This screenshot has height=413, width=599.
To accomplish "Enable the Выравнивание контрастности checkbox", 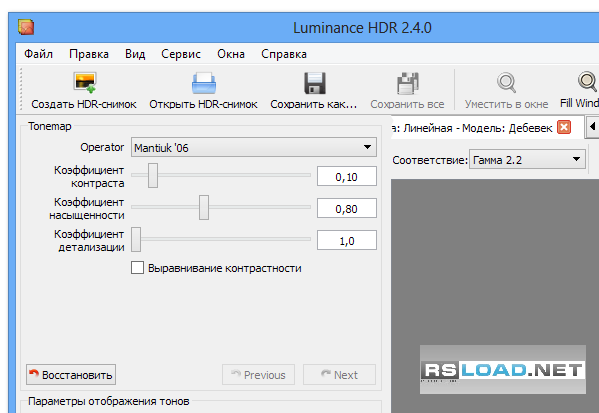I will coord(137,268).
